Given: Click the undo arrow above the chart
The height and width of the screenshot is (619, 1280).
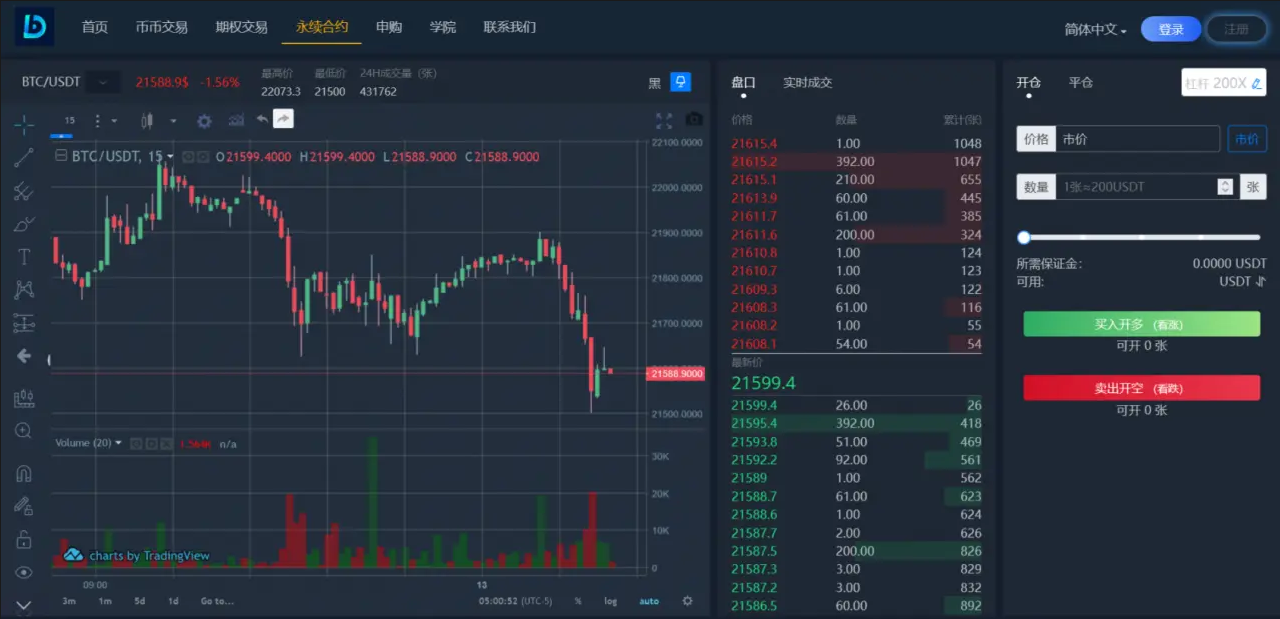Looking at the screenshot, I should (x=259, y=119).
